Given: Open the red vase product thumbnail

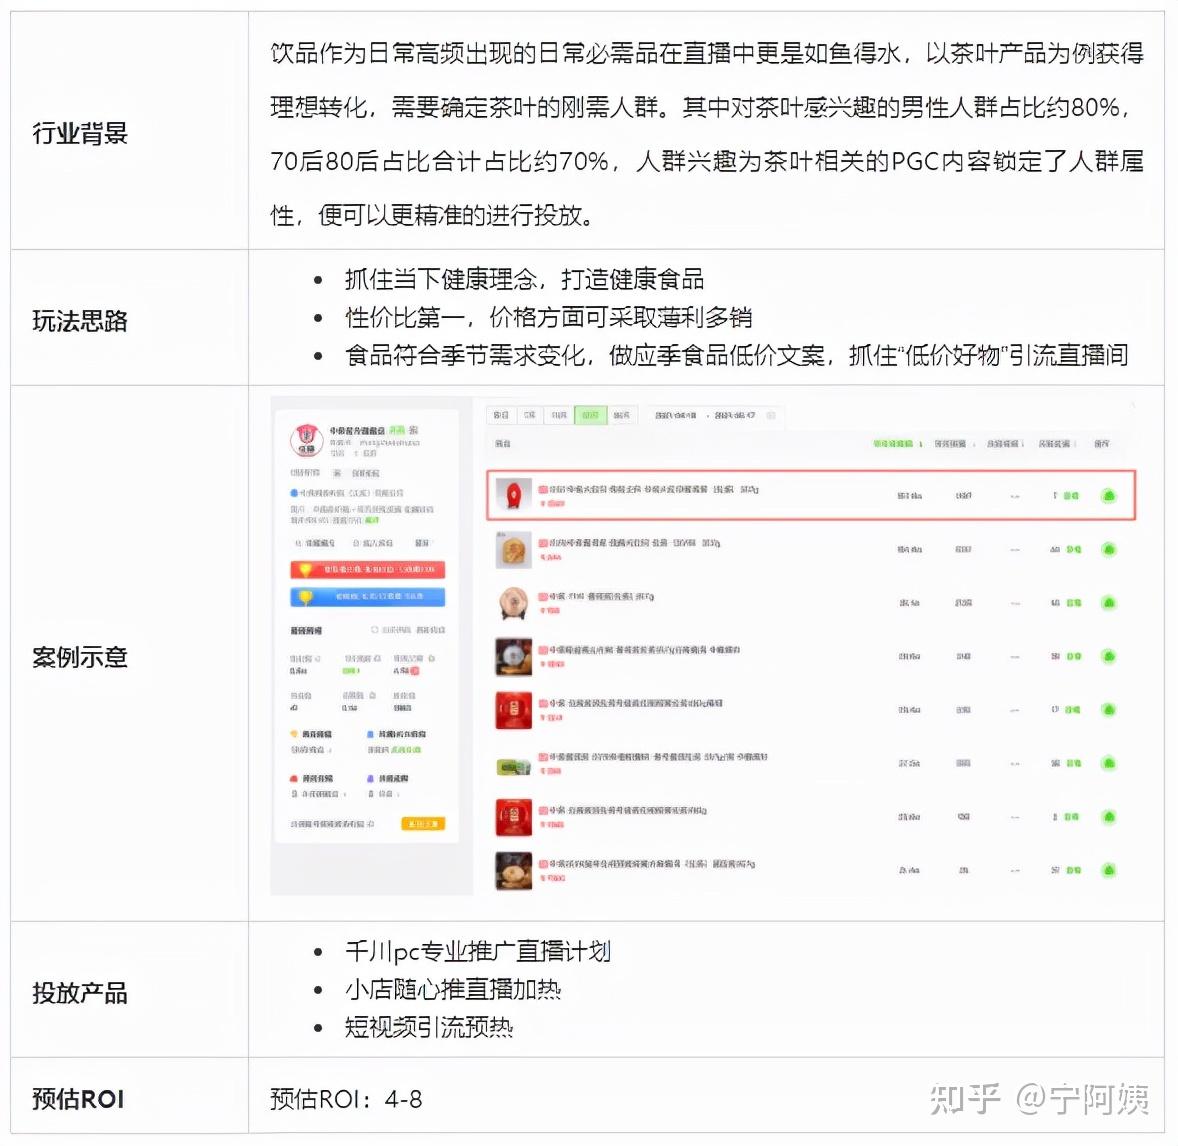Looking at the screenshot, I should [514, 495].
